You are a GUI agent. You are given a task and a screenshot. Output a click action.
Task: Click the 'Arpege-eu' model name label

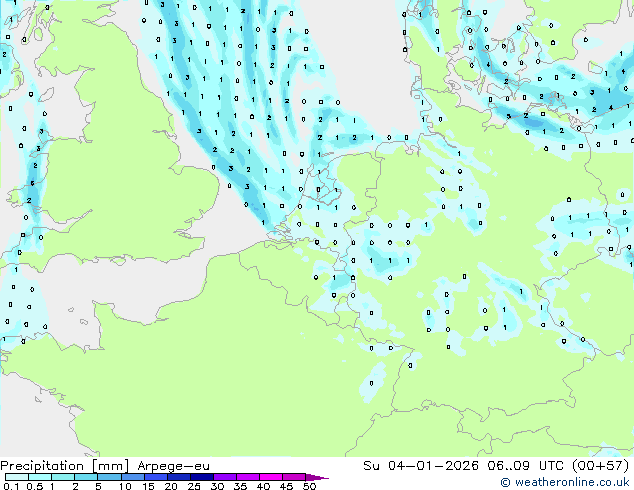pos(173,466)
